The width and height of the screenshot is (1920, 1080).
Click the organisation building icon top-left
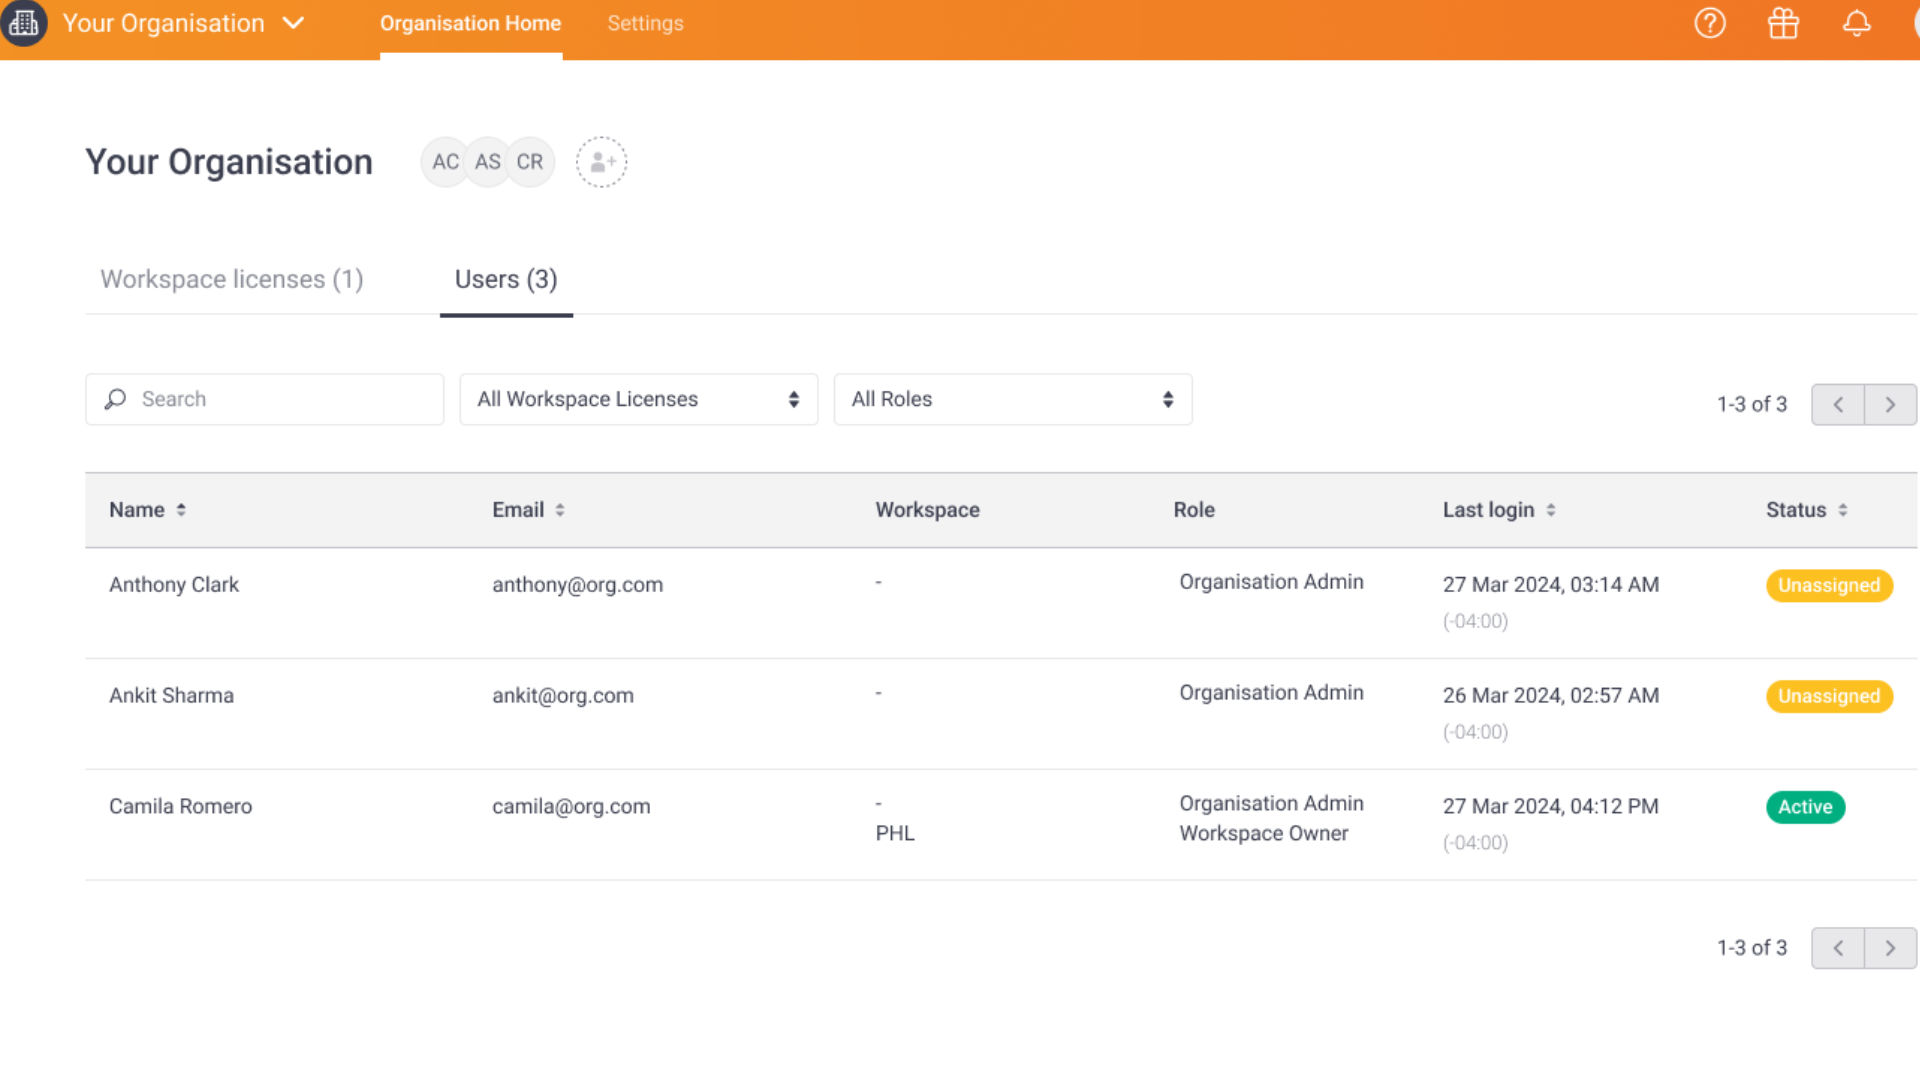click(x=24, y=23)
